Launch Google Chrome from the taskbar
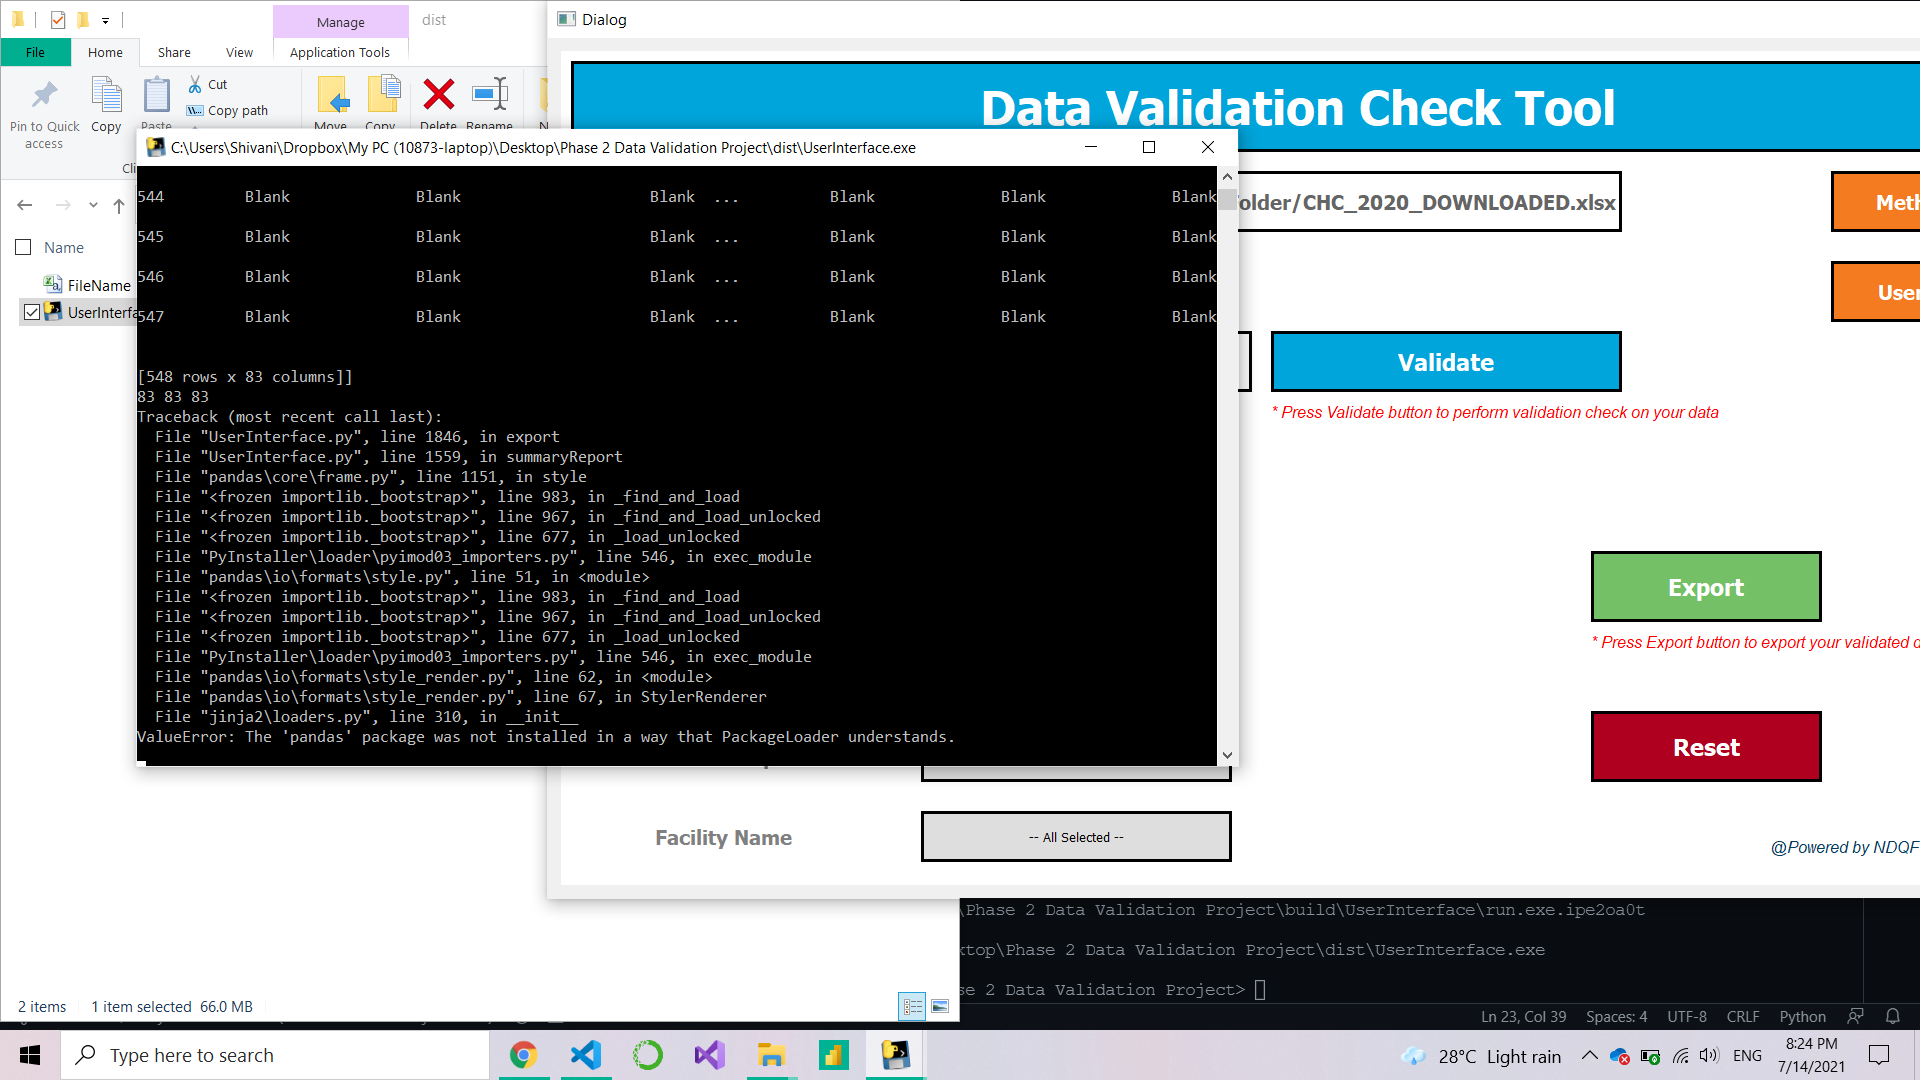The image size is (1920, 1080). 524,1054
